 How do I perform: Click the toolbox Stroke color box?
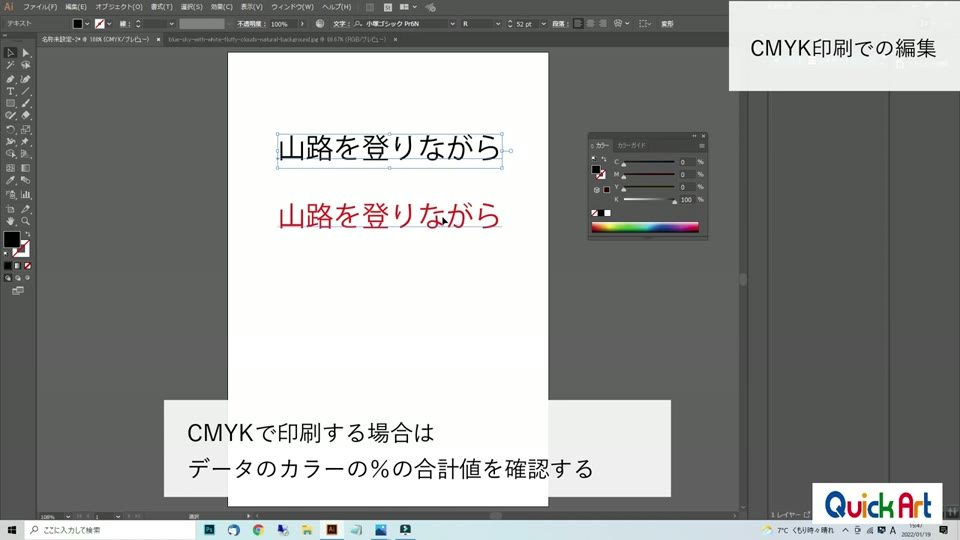21,249
